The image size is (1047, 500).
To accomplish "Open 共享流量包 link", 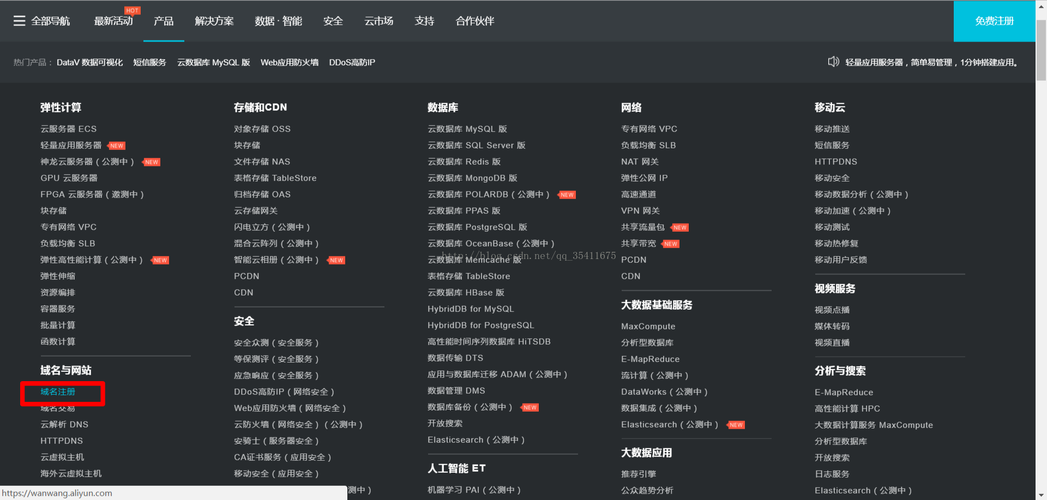I will tap(643, 227).
